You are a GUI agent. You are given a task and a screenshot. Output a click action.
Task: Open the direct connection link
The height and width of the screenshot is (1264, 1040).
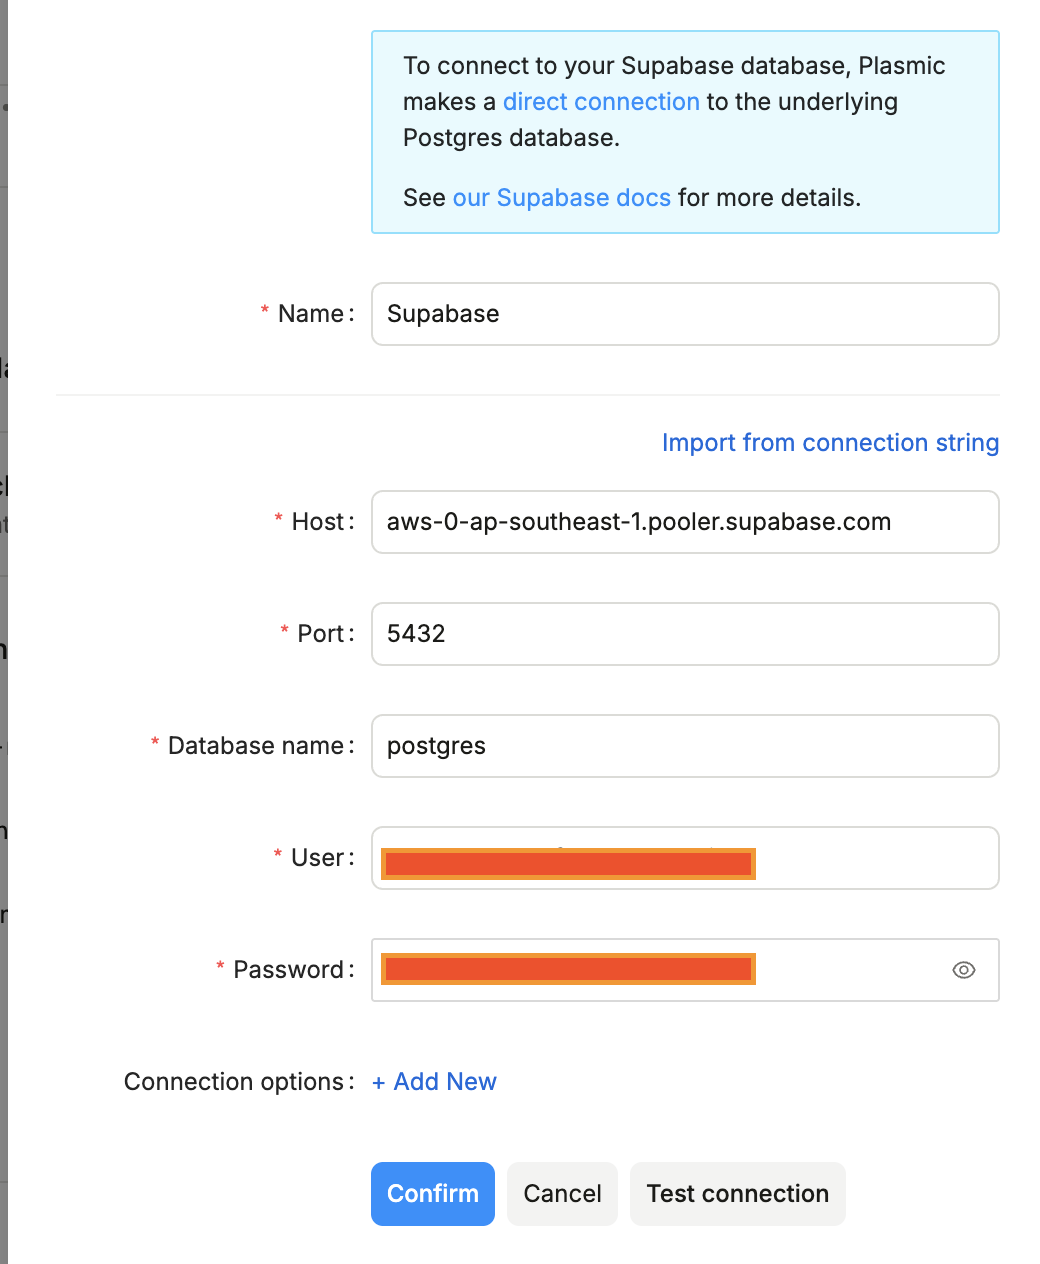601,102
